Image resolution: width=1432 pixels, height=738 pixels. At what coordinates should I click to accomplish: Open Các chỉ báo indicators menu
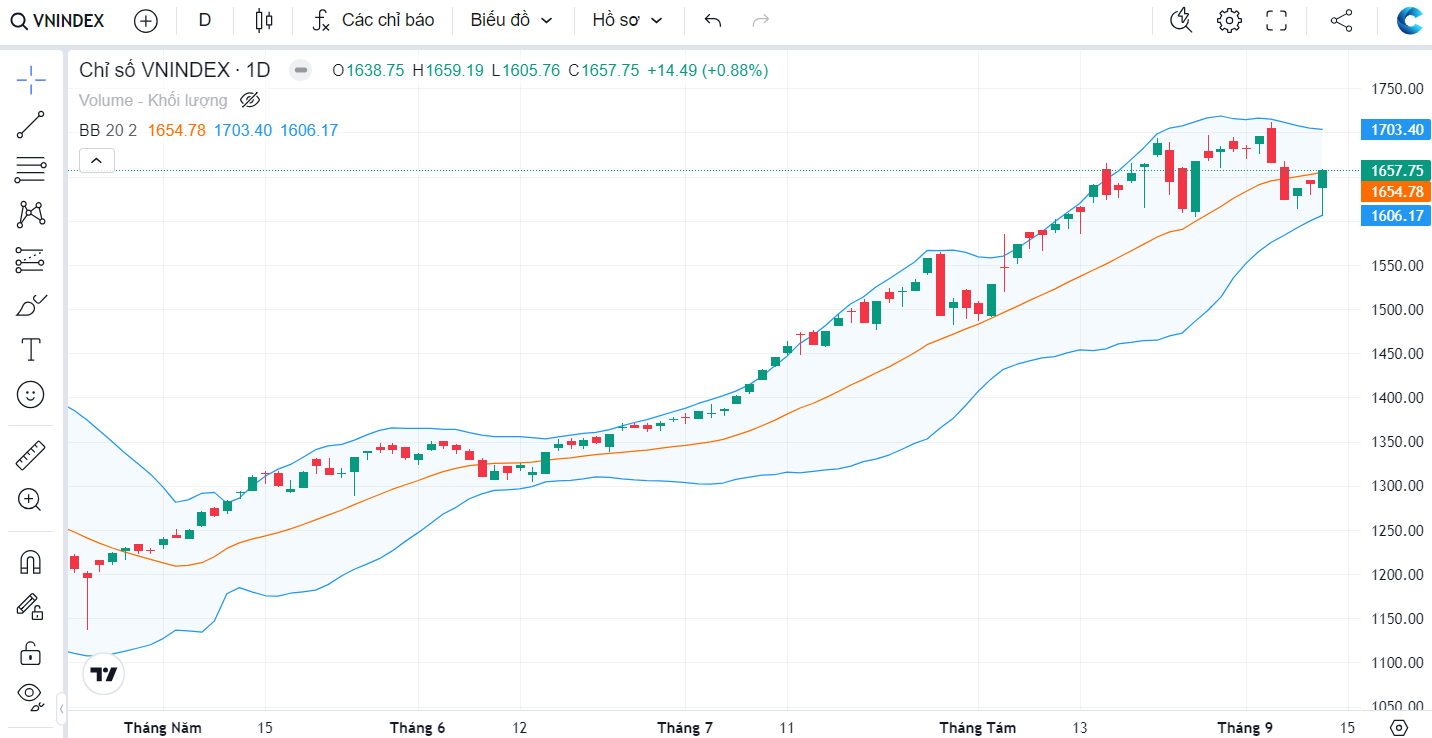point(372,20)
